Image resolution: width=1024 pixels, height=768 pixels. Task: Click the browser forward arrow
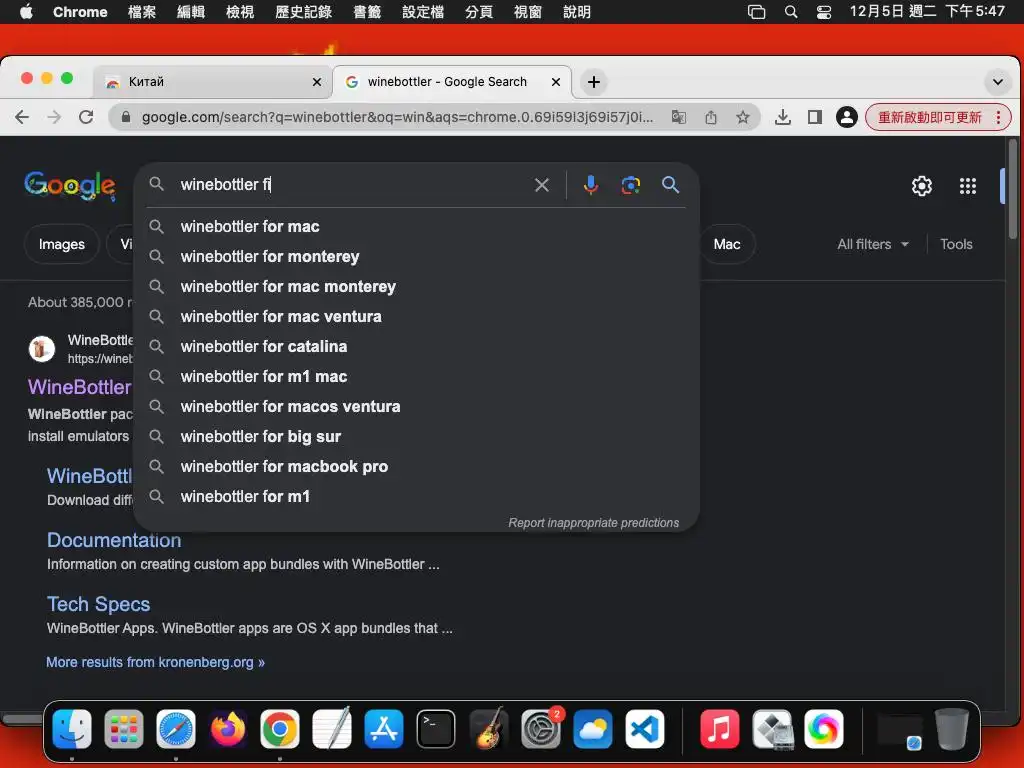pyautogui.click(x=54, y=117)
